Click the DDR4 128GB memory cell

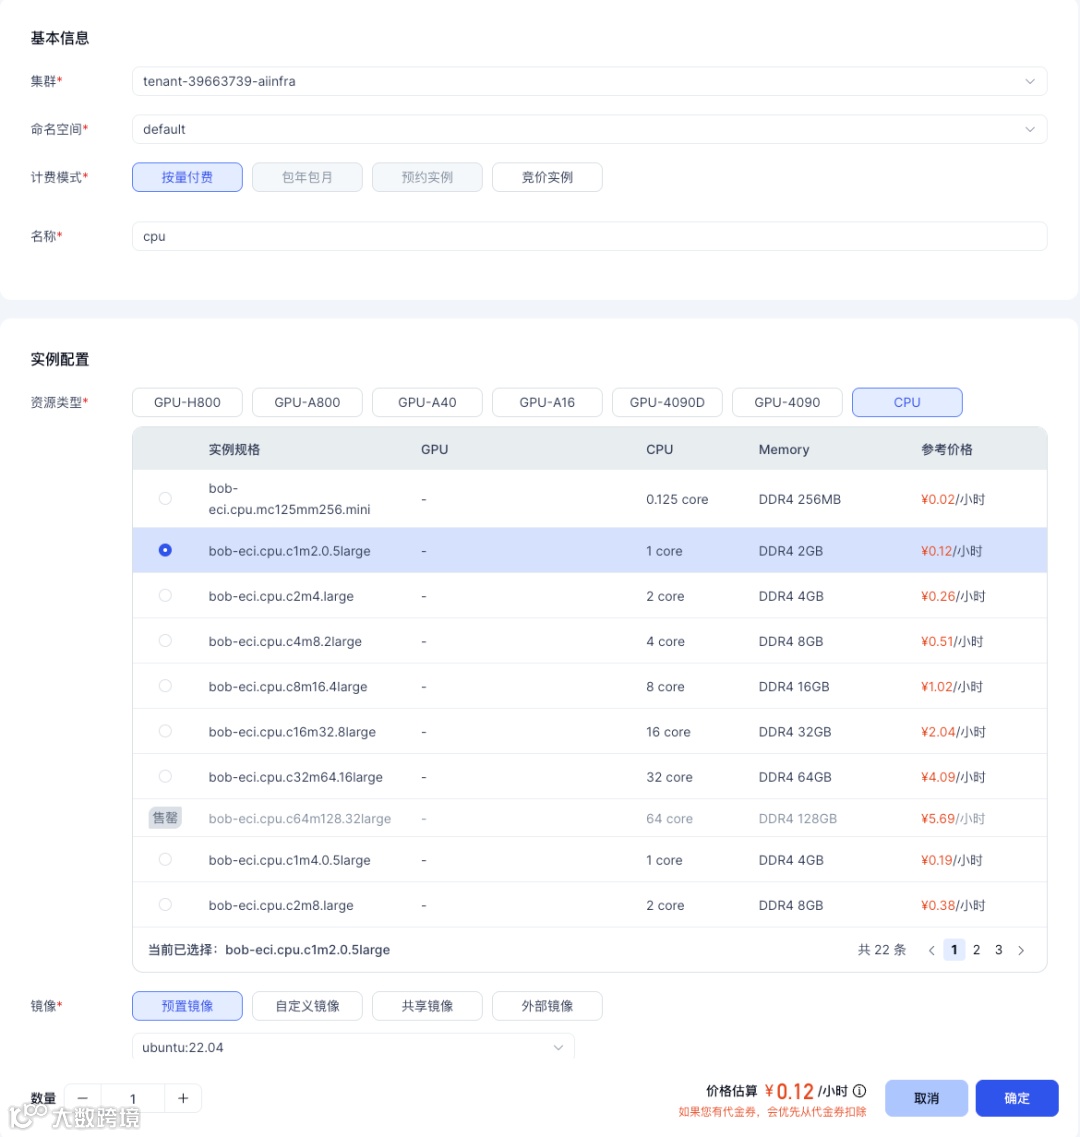(797, 818)
